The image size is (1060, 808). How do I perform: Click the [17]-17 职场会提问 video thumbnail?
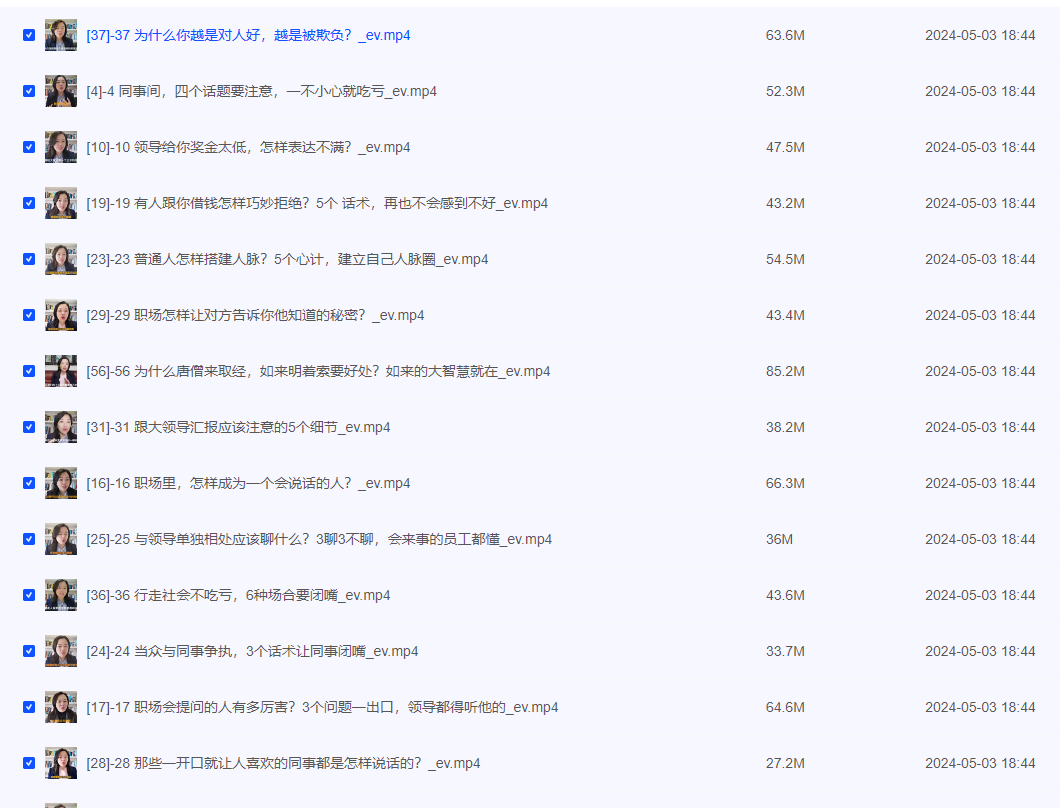tap(61, 707)
